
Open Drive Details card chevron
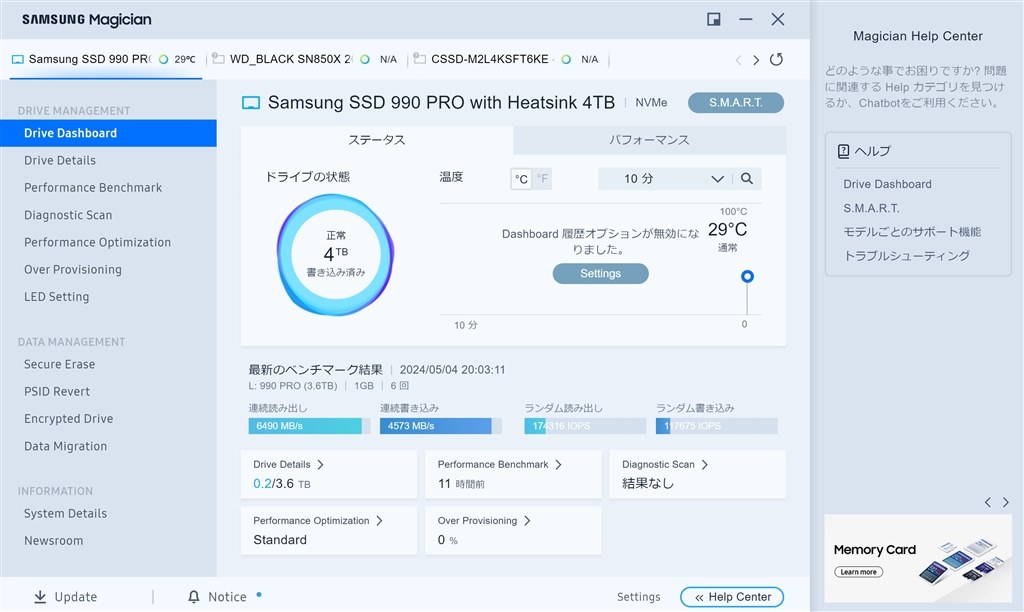click(320, 464)
